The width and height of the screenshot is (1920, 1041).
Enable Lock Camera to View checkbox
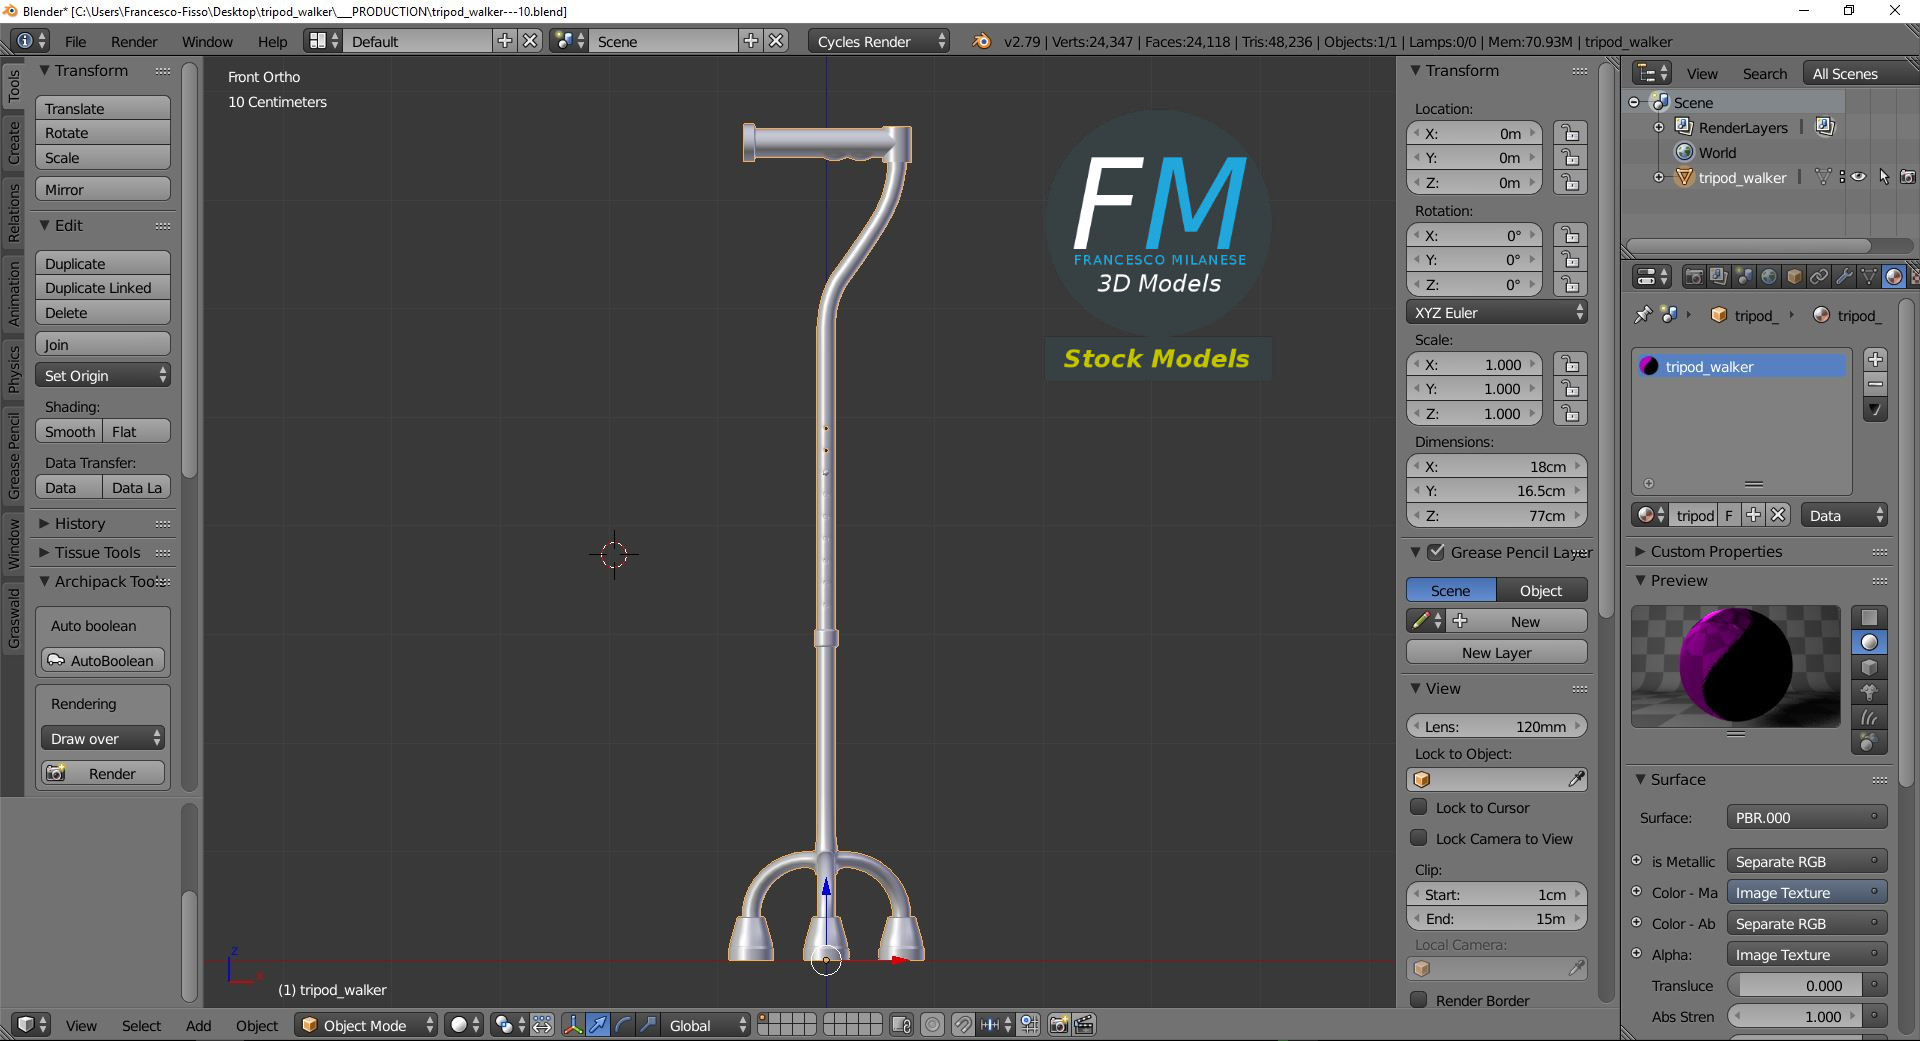coord(1418,838)
